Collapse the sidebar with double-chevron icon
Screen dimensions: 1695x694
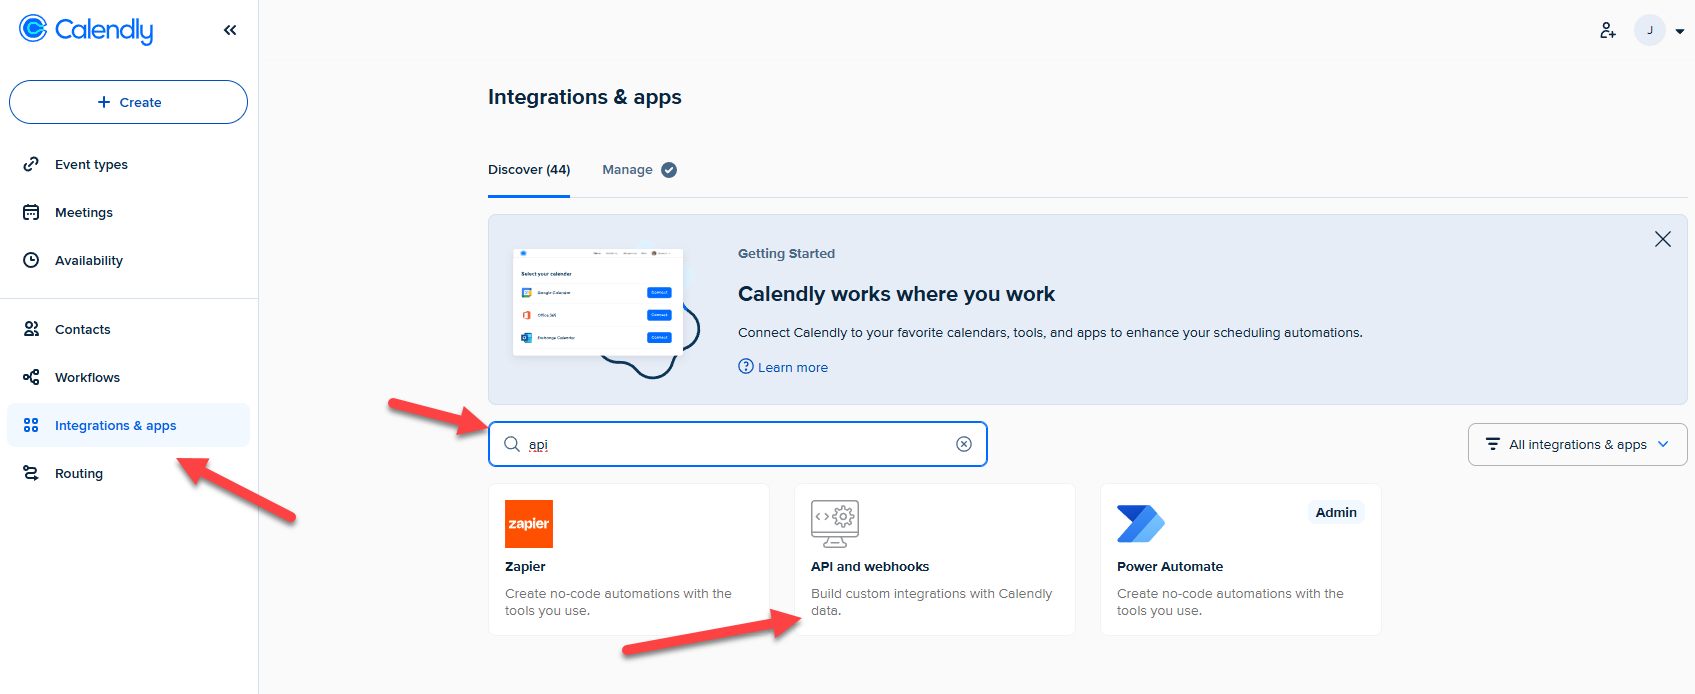click(230, 30)
